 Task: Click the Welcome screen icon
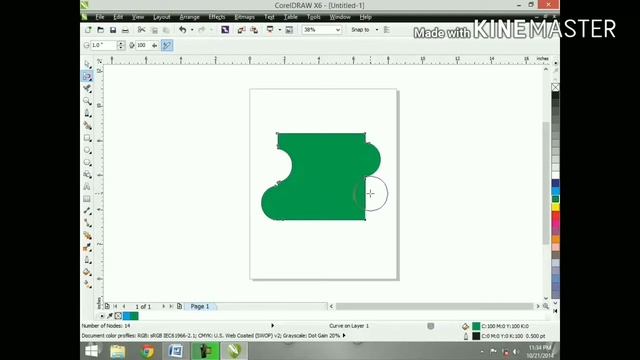289,30
